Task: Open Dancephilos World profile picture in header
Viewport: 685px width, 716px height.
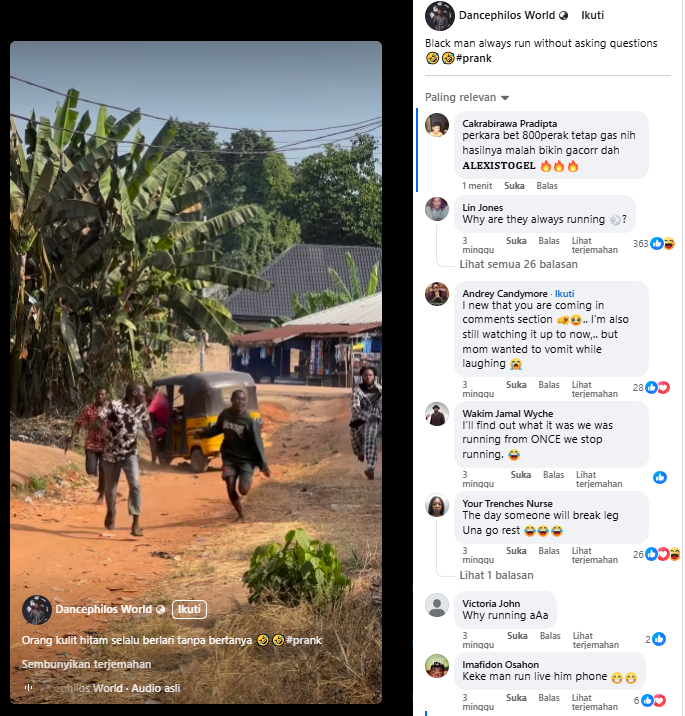Action: point(439,16)
